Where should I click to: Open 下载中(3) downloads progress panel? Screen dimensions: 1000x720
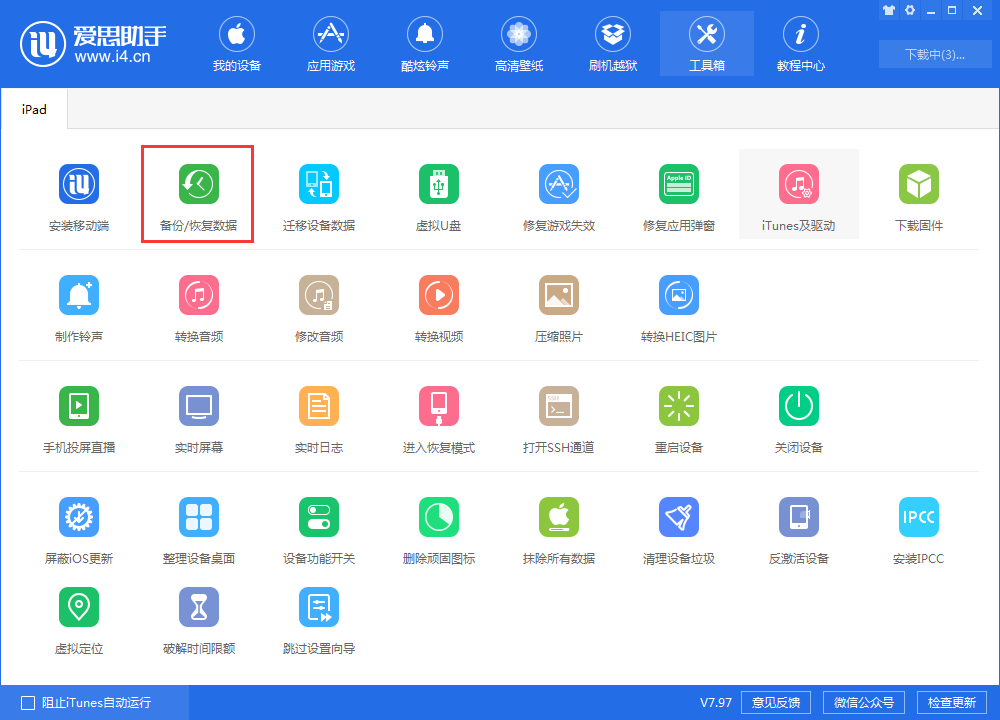click(x=935, y=54)
